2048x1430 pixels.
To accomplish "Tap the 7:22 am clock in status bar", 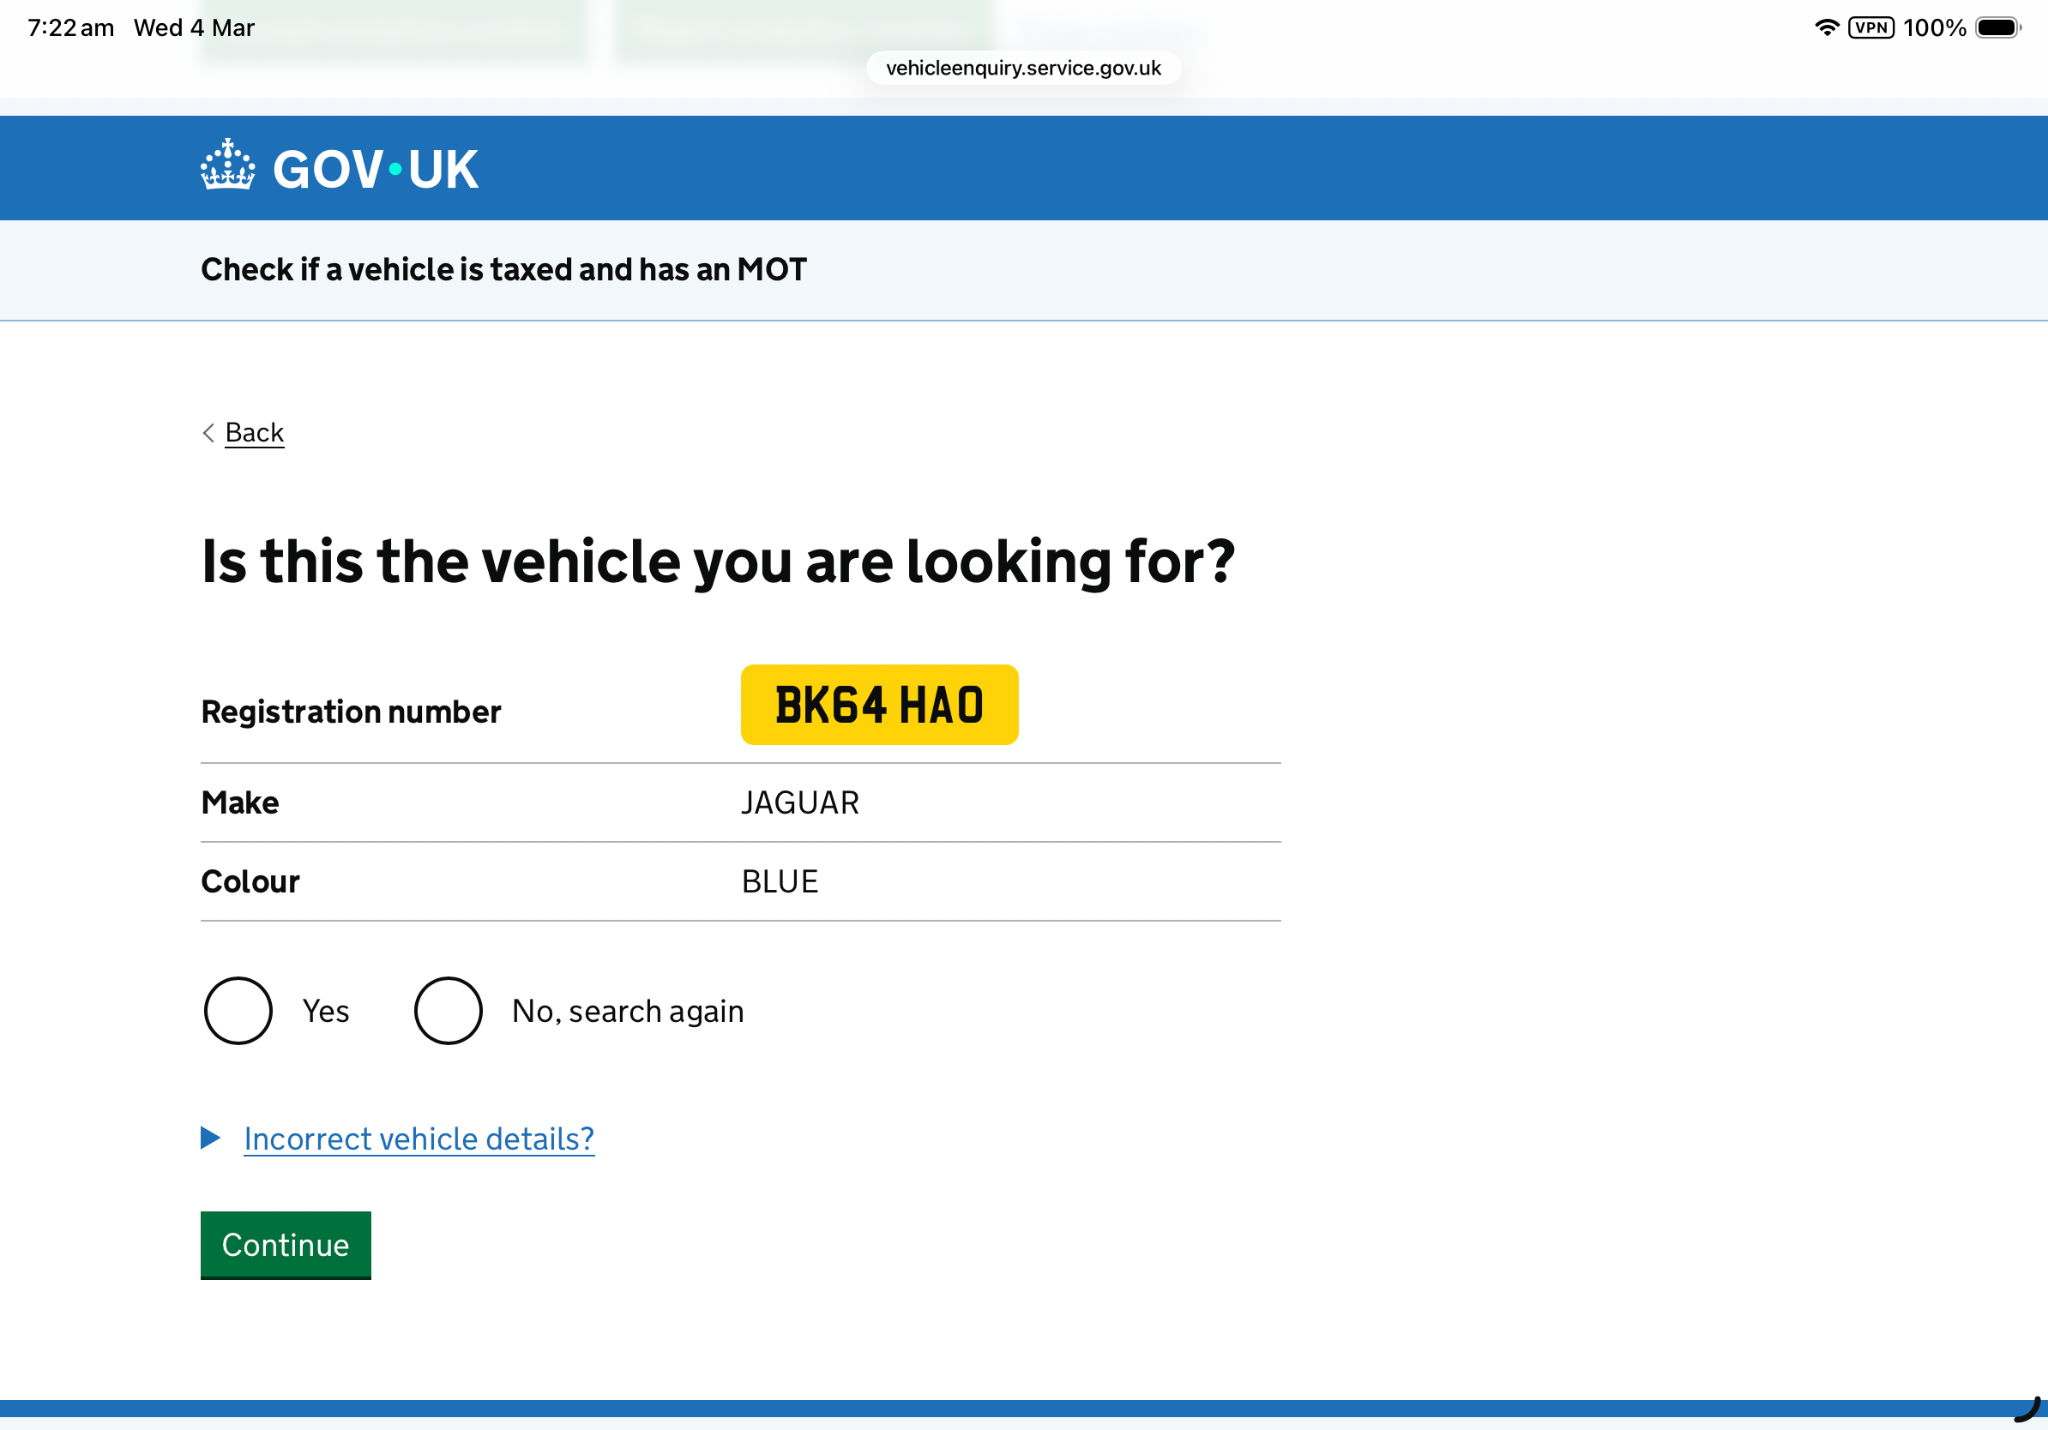I will tap(70, 28).
